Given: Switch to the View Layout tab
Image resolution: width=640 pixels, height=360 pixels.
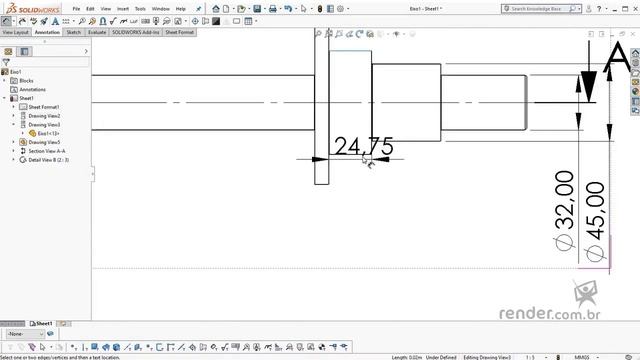Looking at the screenshot, I should (16, 32).
